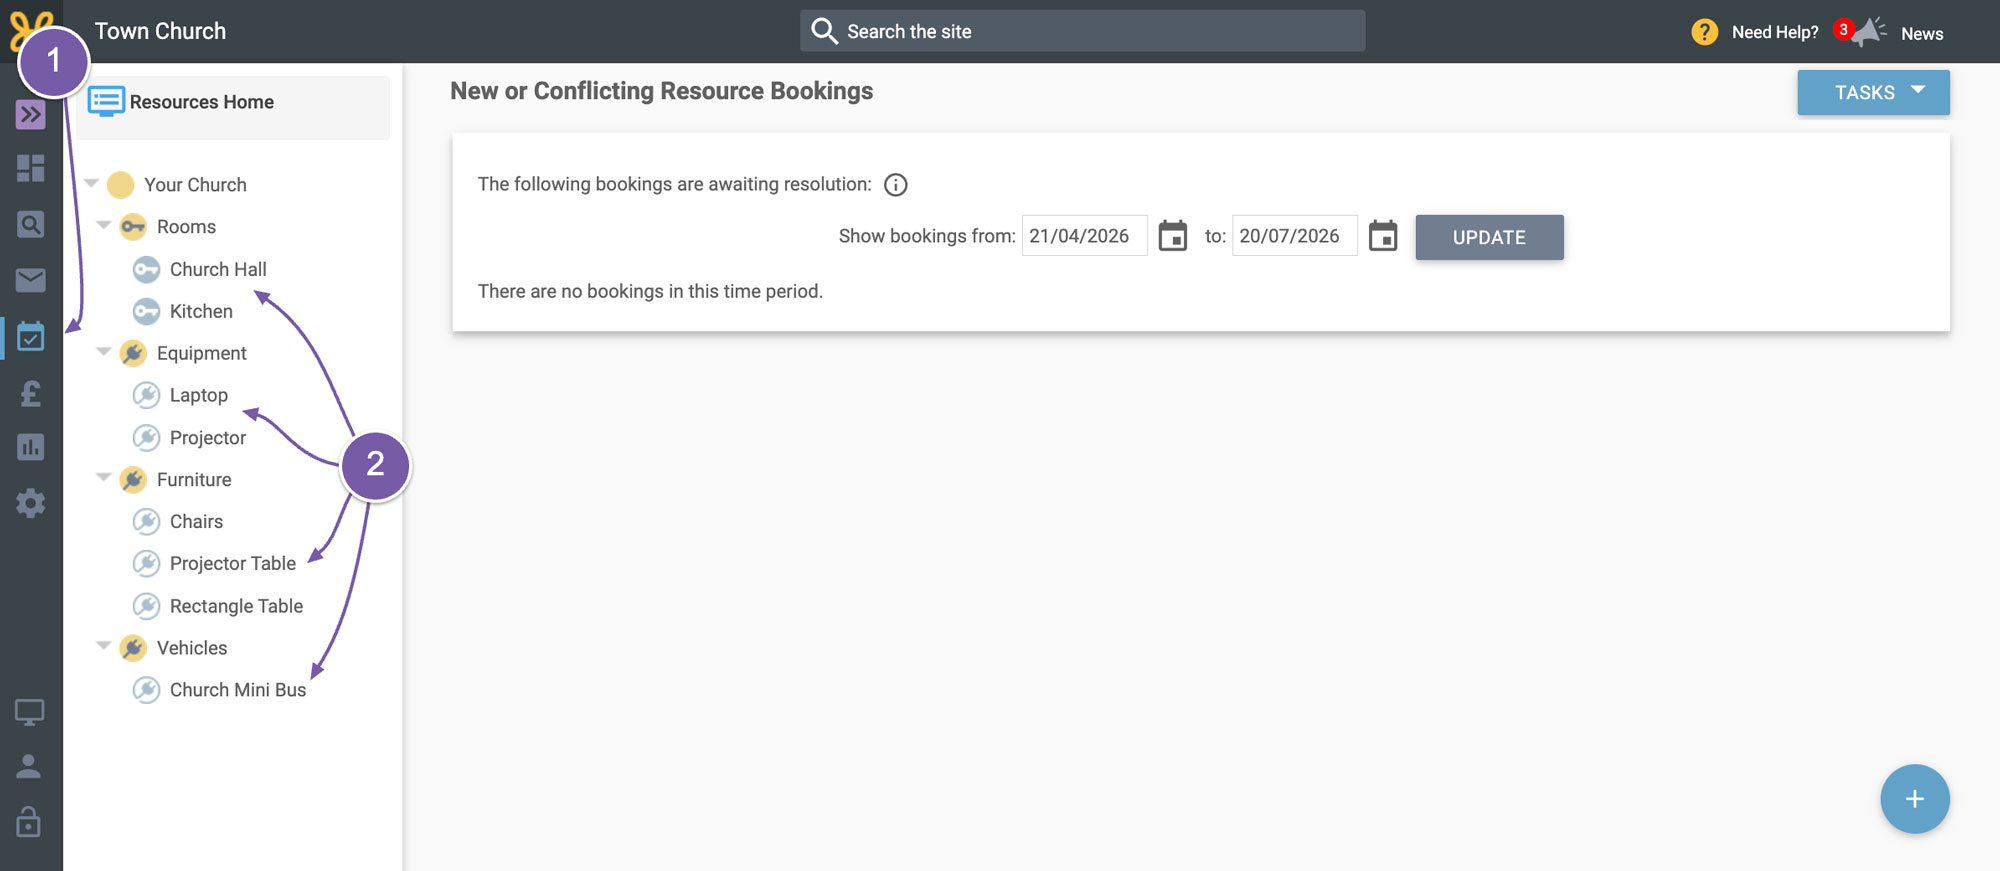This screenshot has height=871, width=2000.
Task: Click the Search the site field
Action: (x=1082, y=31)
